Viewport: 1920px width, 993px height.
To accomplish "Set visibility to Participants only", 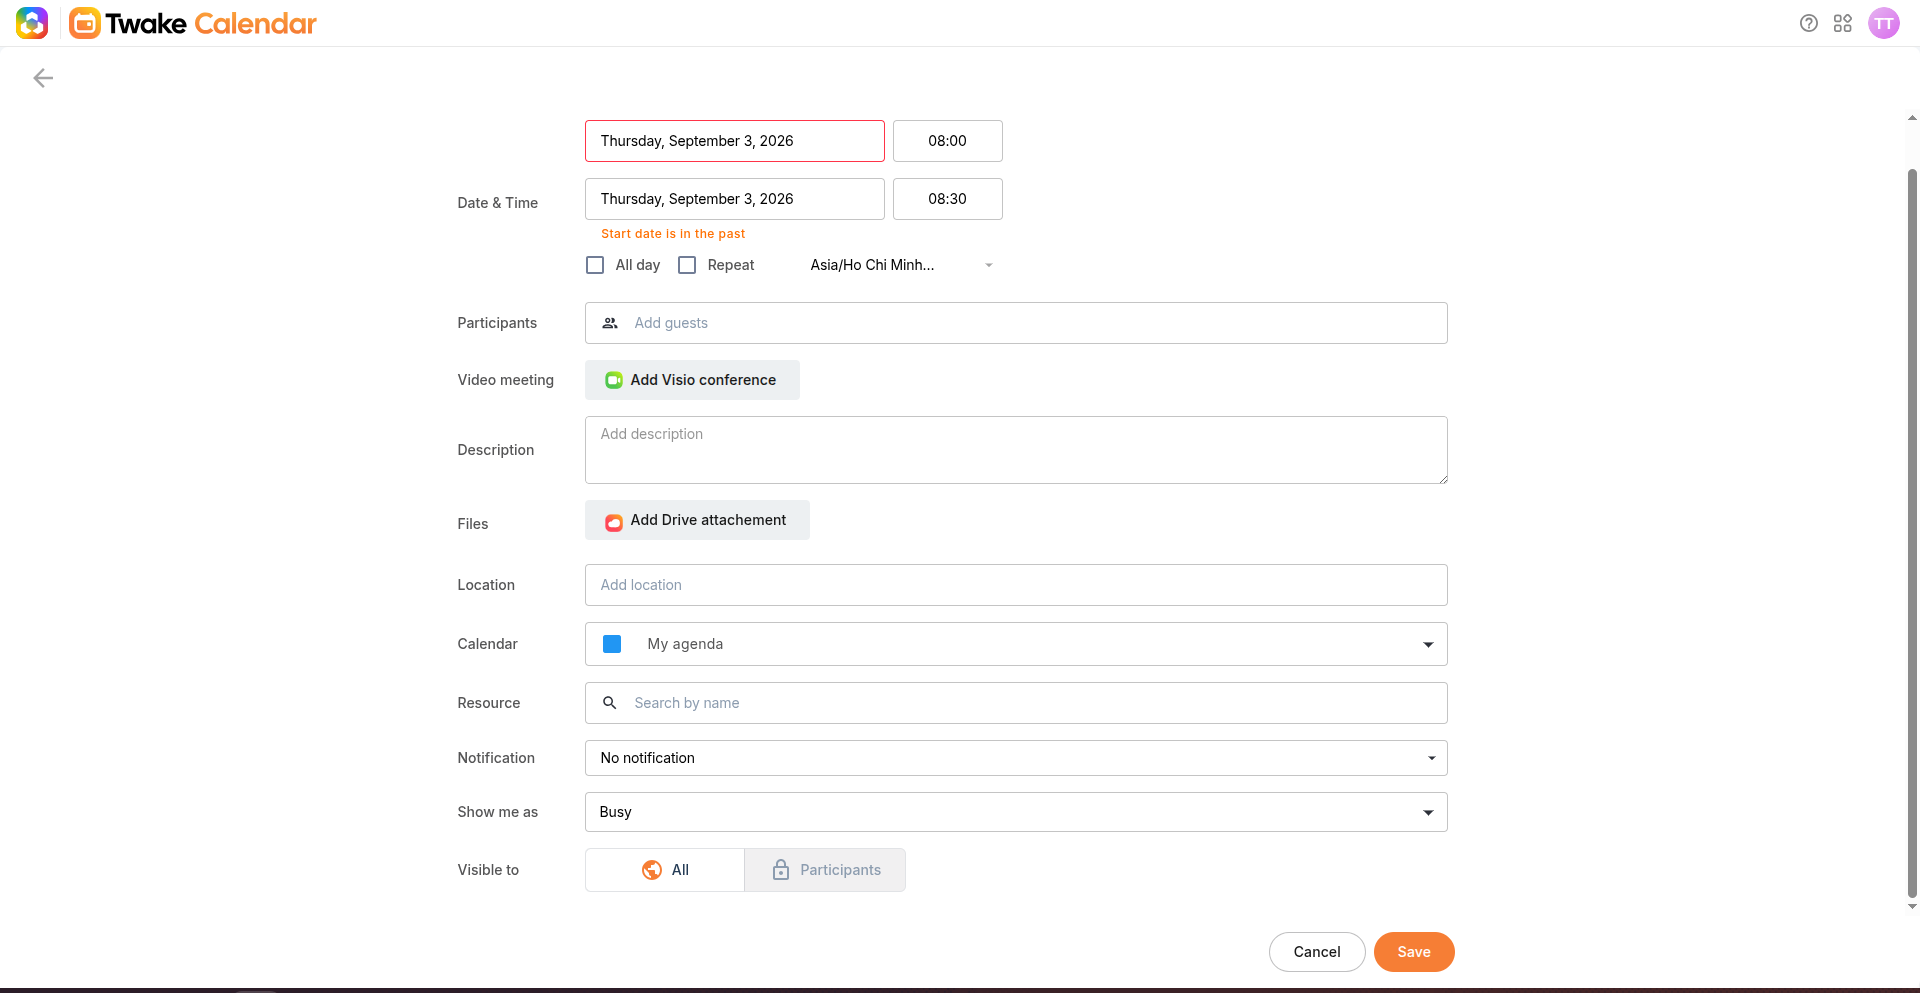I will pos(825,870).
